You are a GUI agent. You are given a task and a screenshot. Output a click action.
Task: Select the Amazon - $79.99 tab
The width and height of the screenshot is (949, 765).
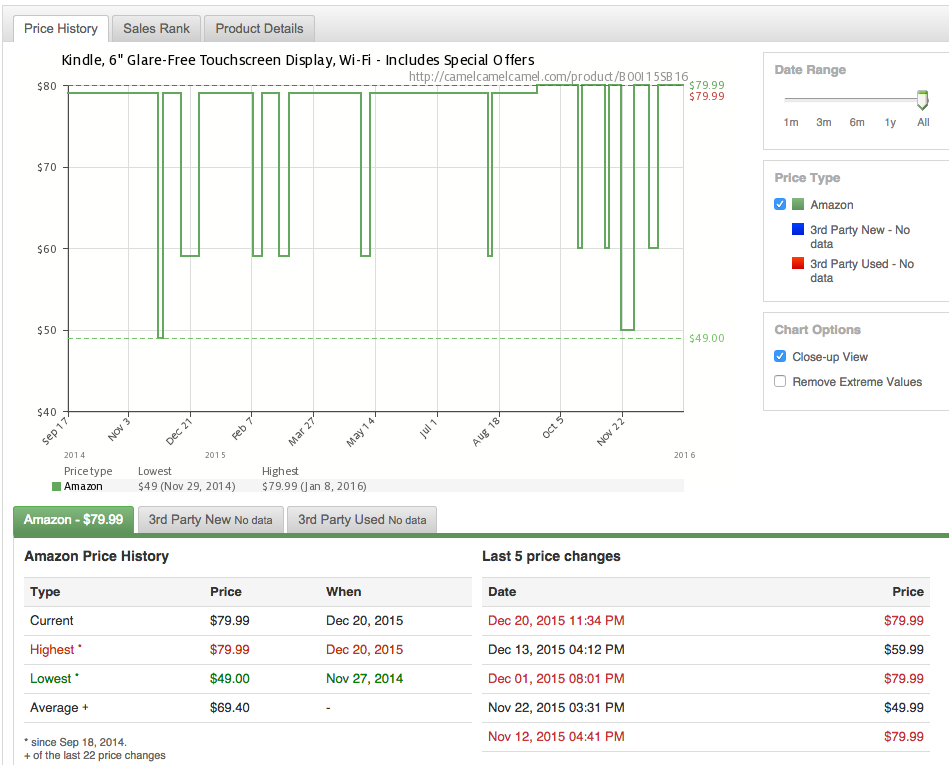73,520
